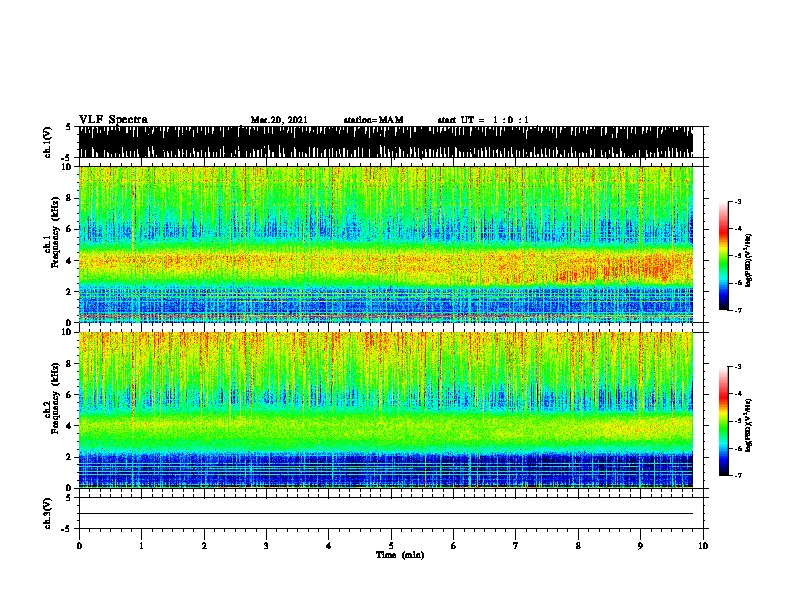Click the time axis tick label "3"
The image size is (792, 612).
(x=266, y=546)
